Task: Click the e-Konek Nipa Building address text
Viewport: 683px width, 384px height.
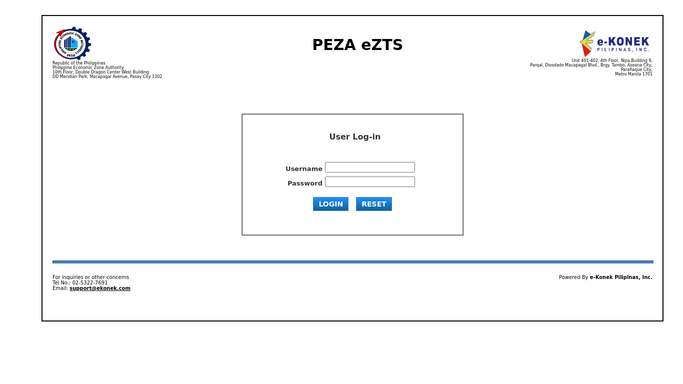Action: pos(591,67)
